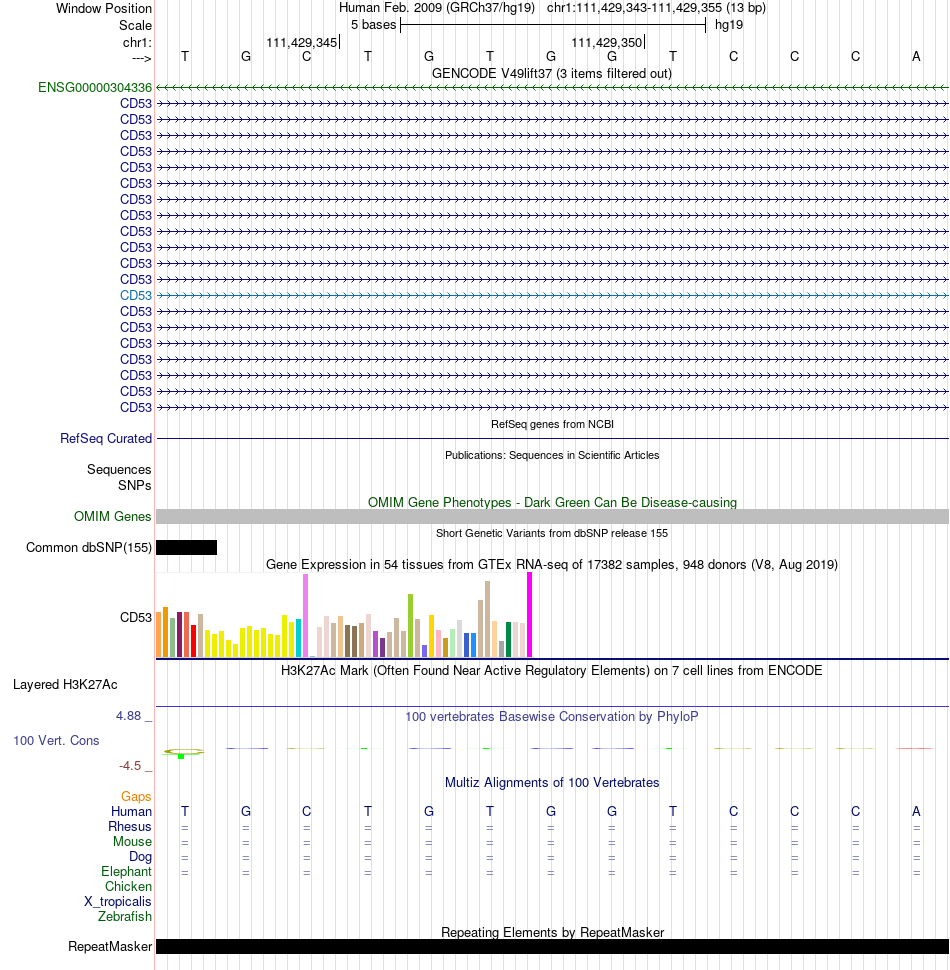The height and width of the screenshot is (970, 950).
Task: Click the black dbSNP variant block
Action: pyautogui.click(x=186, y=547)
